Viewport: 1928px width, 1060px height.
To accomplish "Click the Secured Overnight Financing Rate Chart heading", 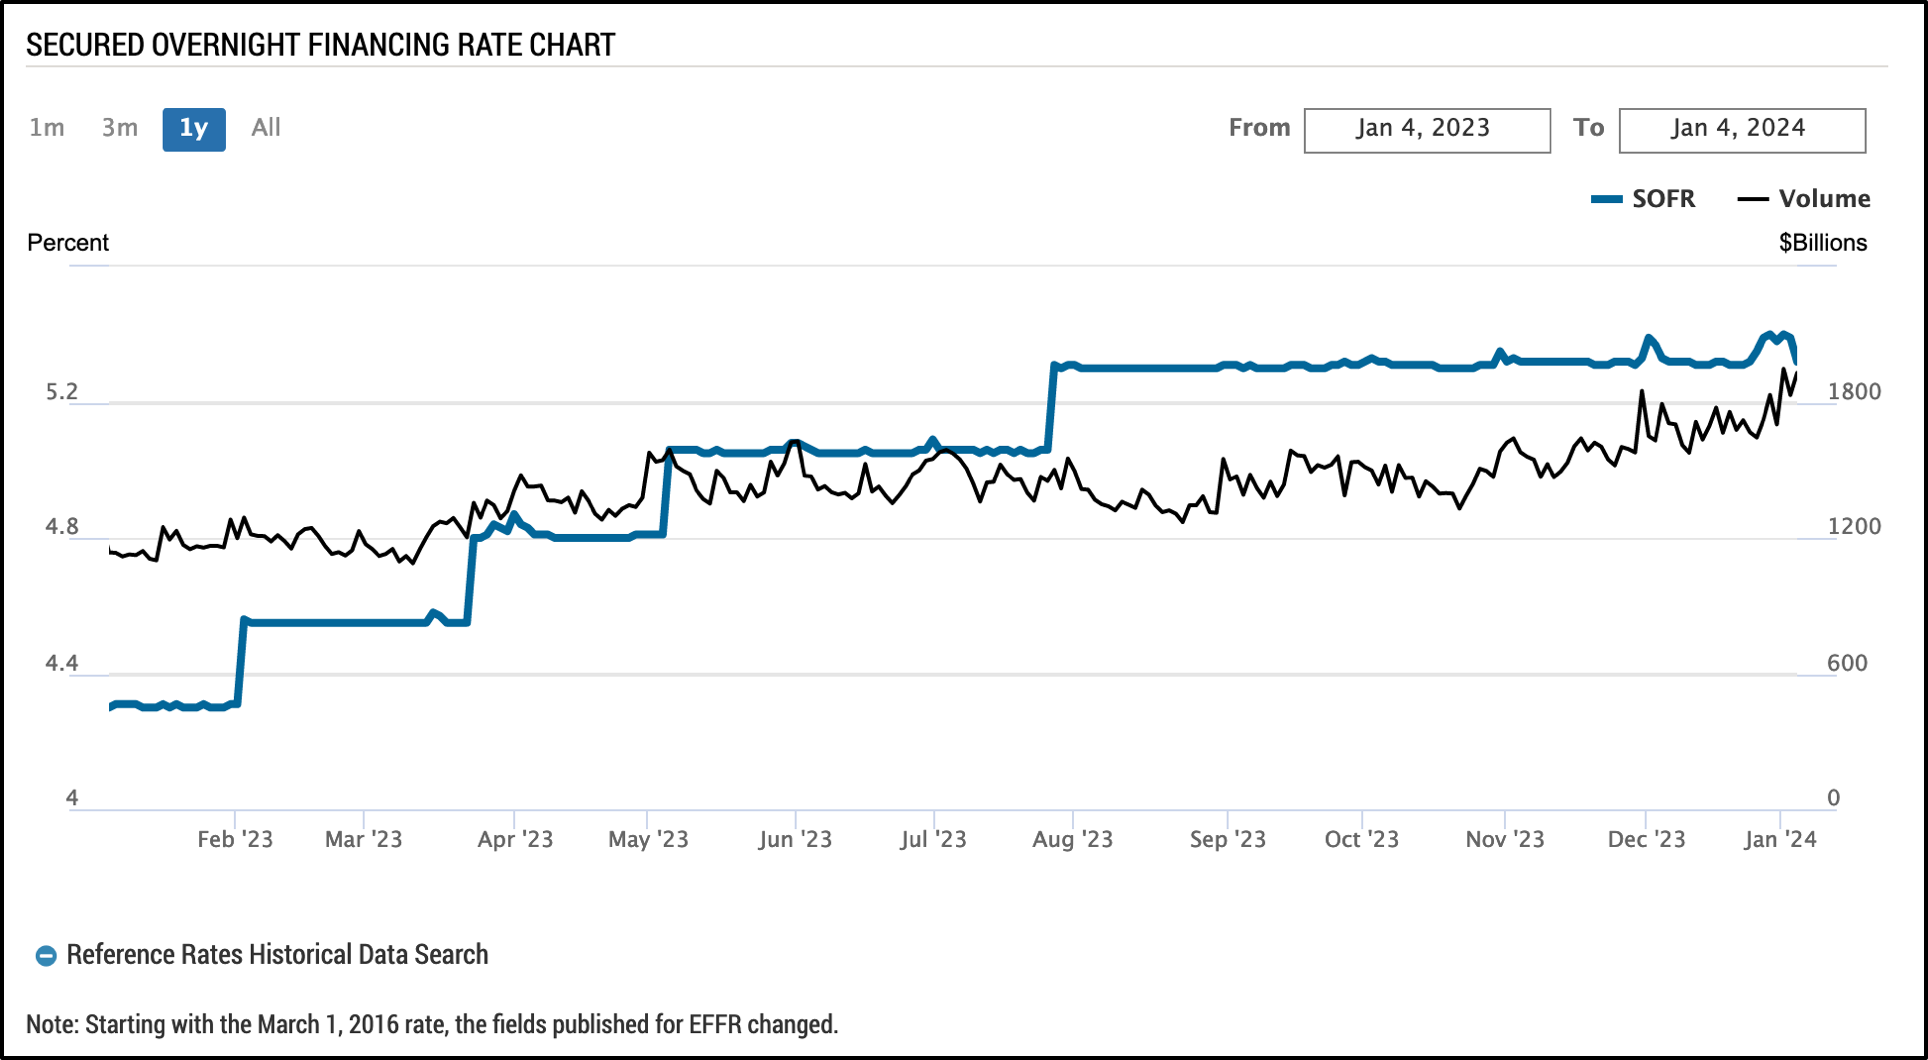I will tap(321, 45).
